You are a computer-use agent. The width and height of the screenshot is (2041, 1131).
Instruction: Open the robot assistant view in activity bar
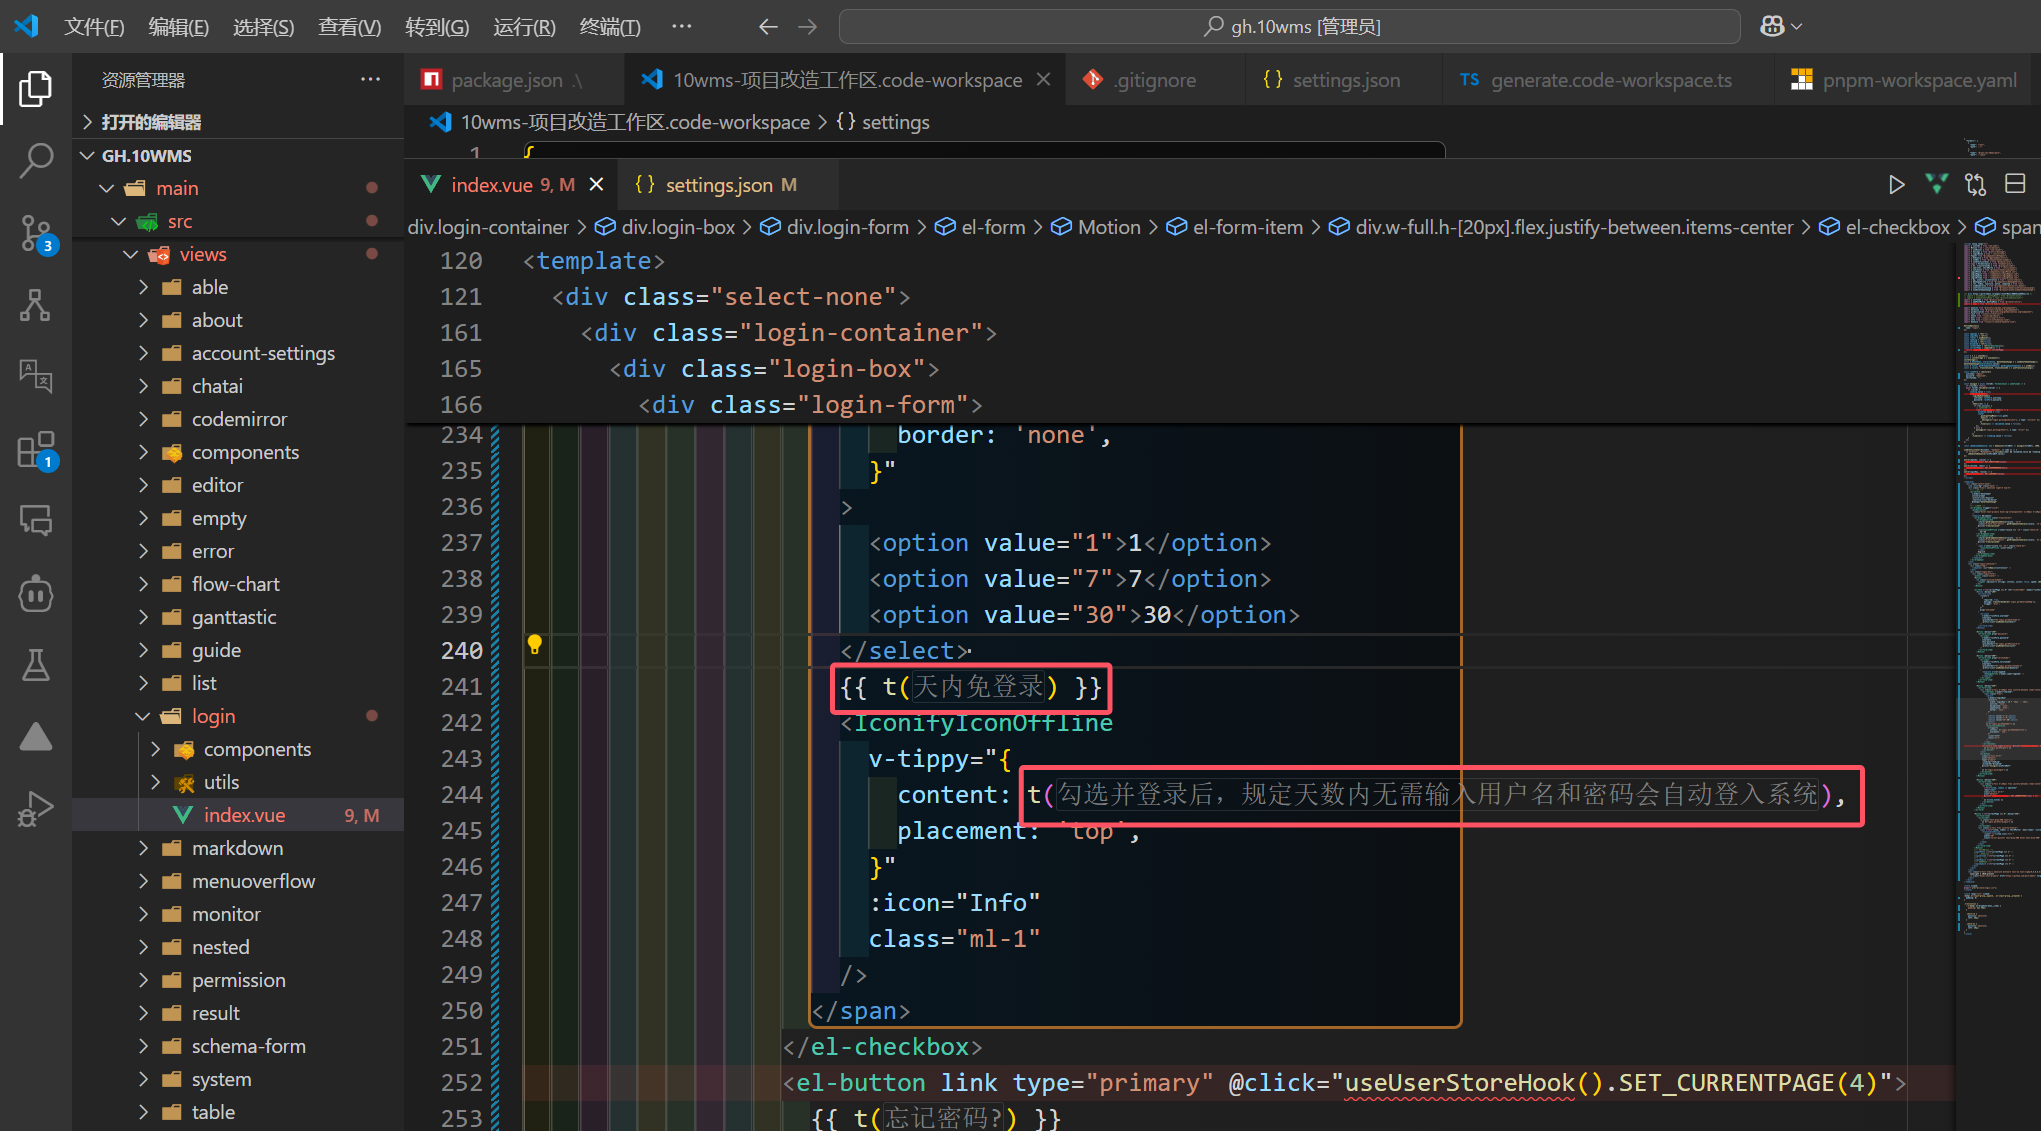(36, 594)
